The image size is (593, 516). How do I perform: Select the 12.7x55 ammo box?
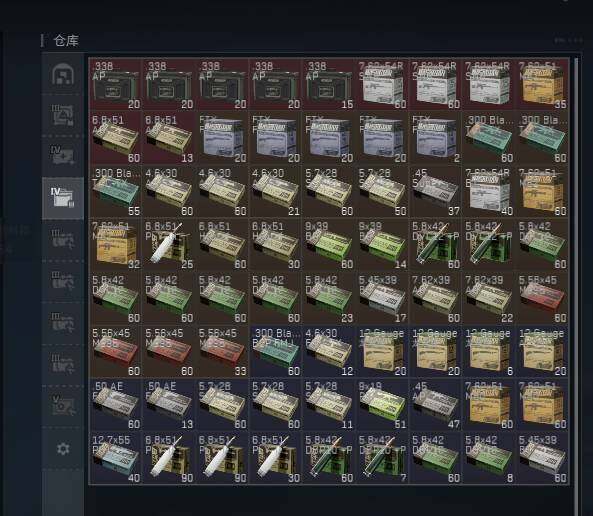[115, 457]
